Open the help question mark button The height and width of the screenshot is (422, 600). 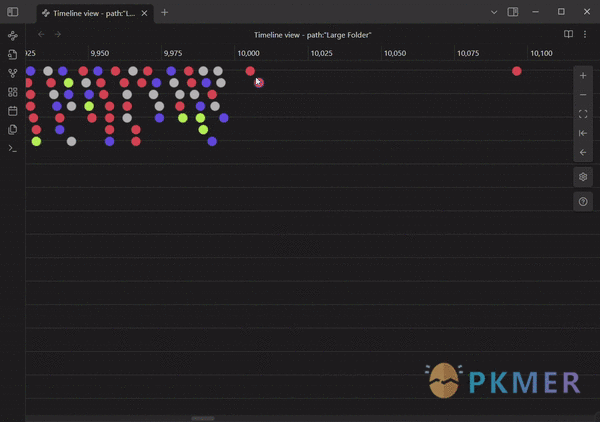tap(583, 202)
